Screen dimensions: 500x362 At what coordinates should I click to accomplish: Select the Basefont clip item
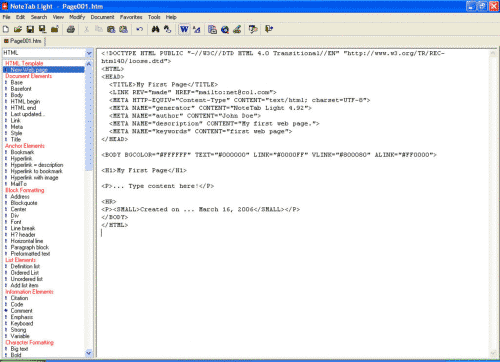[21, 89]
